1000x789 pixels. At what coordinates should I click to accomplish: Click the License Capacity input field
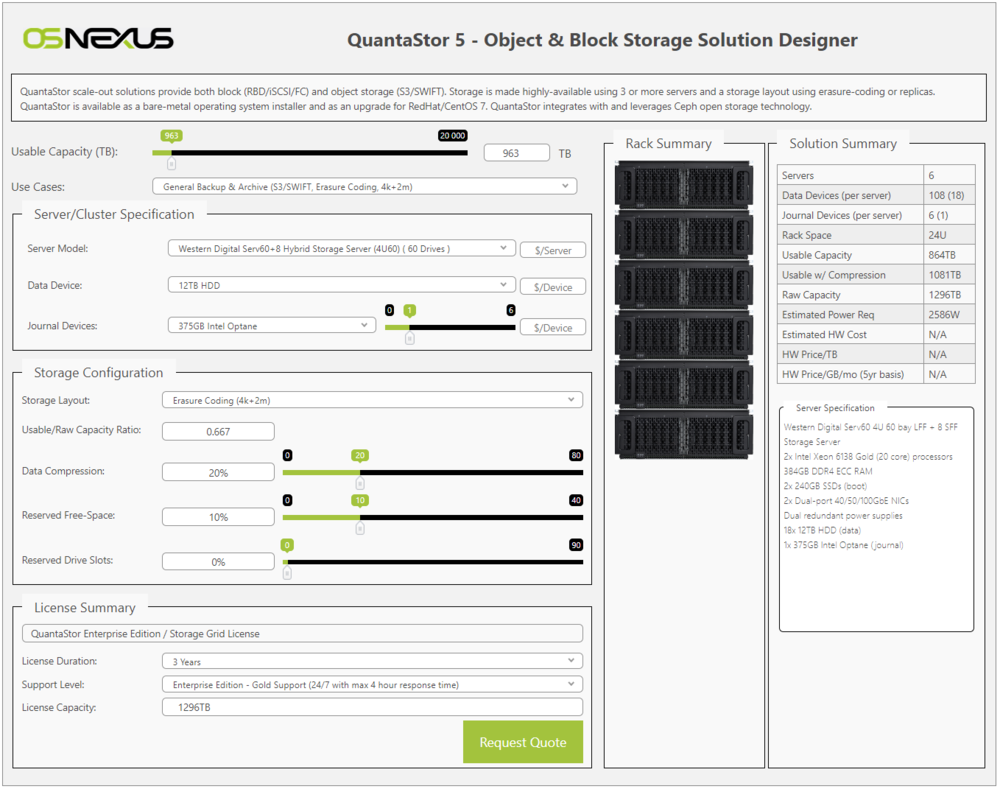(x=372, y=707)
